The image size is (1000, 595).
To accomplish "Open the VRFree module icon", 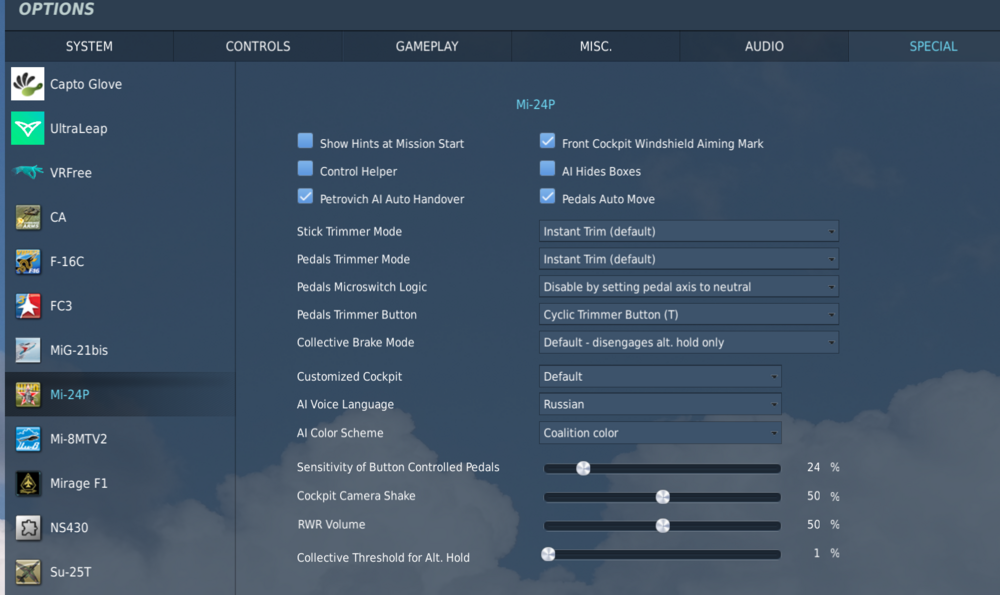I will (x=28, y=172).
